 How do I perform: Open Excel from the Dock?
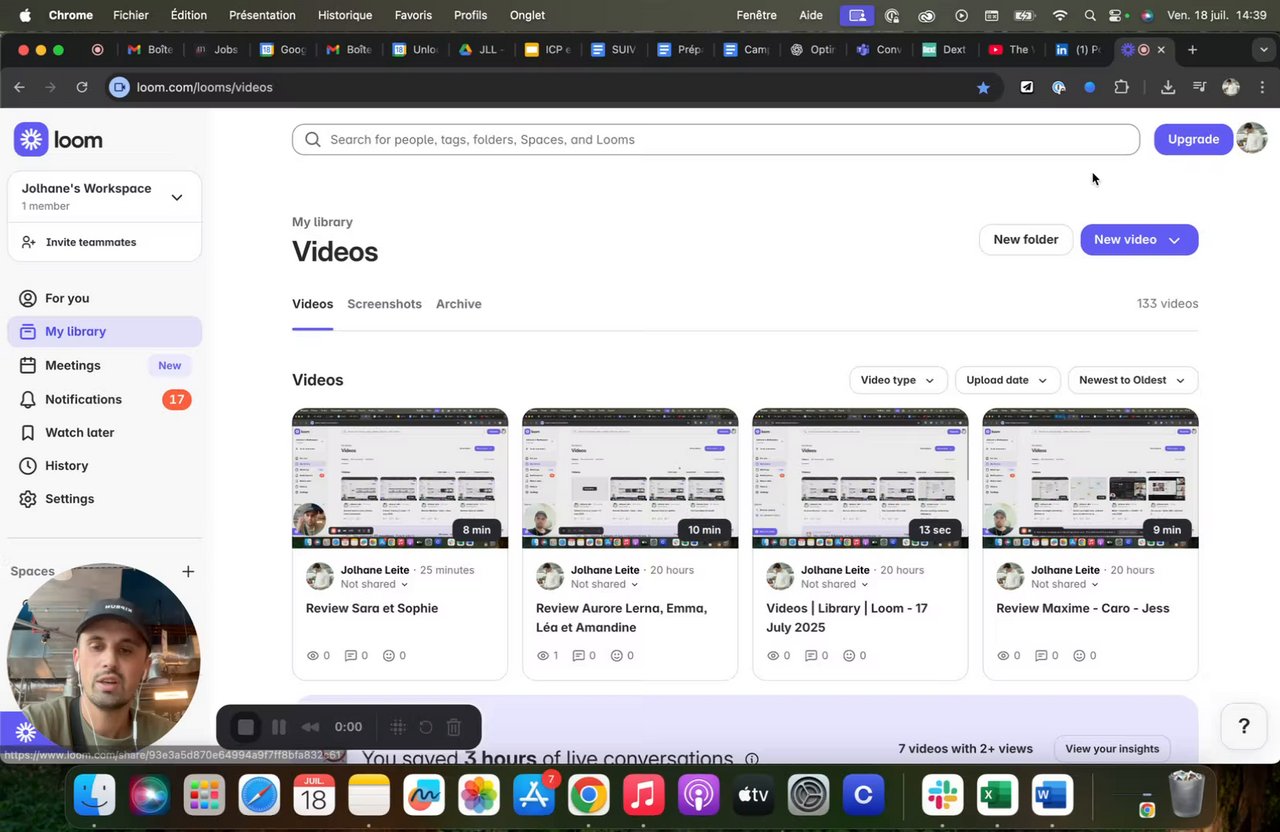pos(997,796)
